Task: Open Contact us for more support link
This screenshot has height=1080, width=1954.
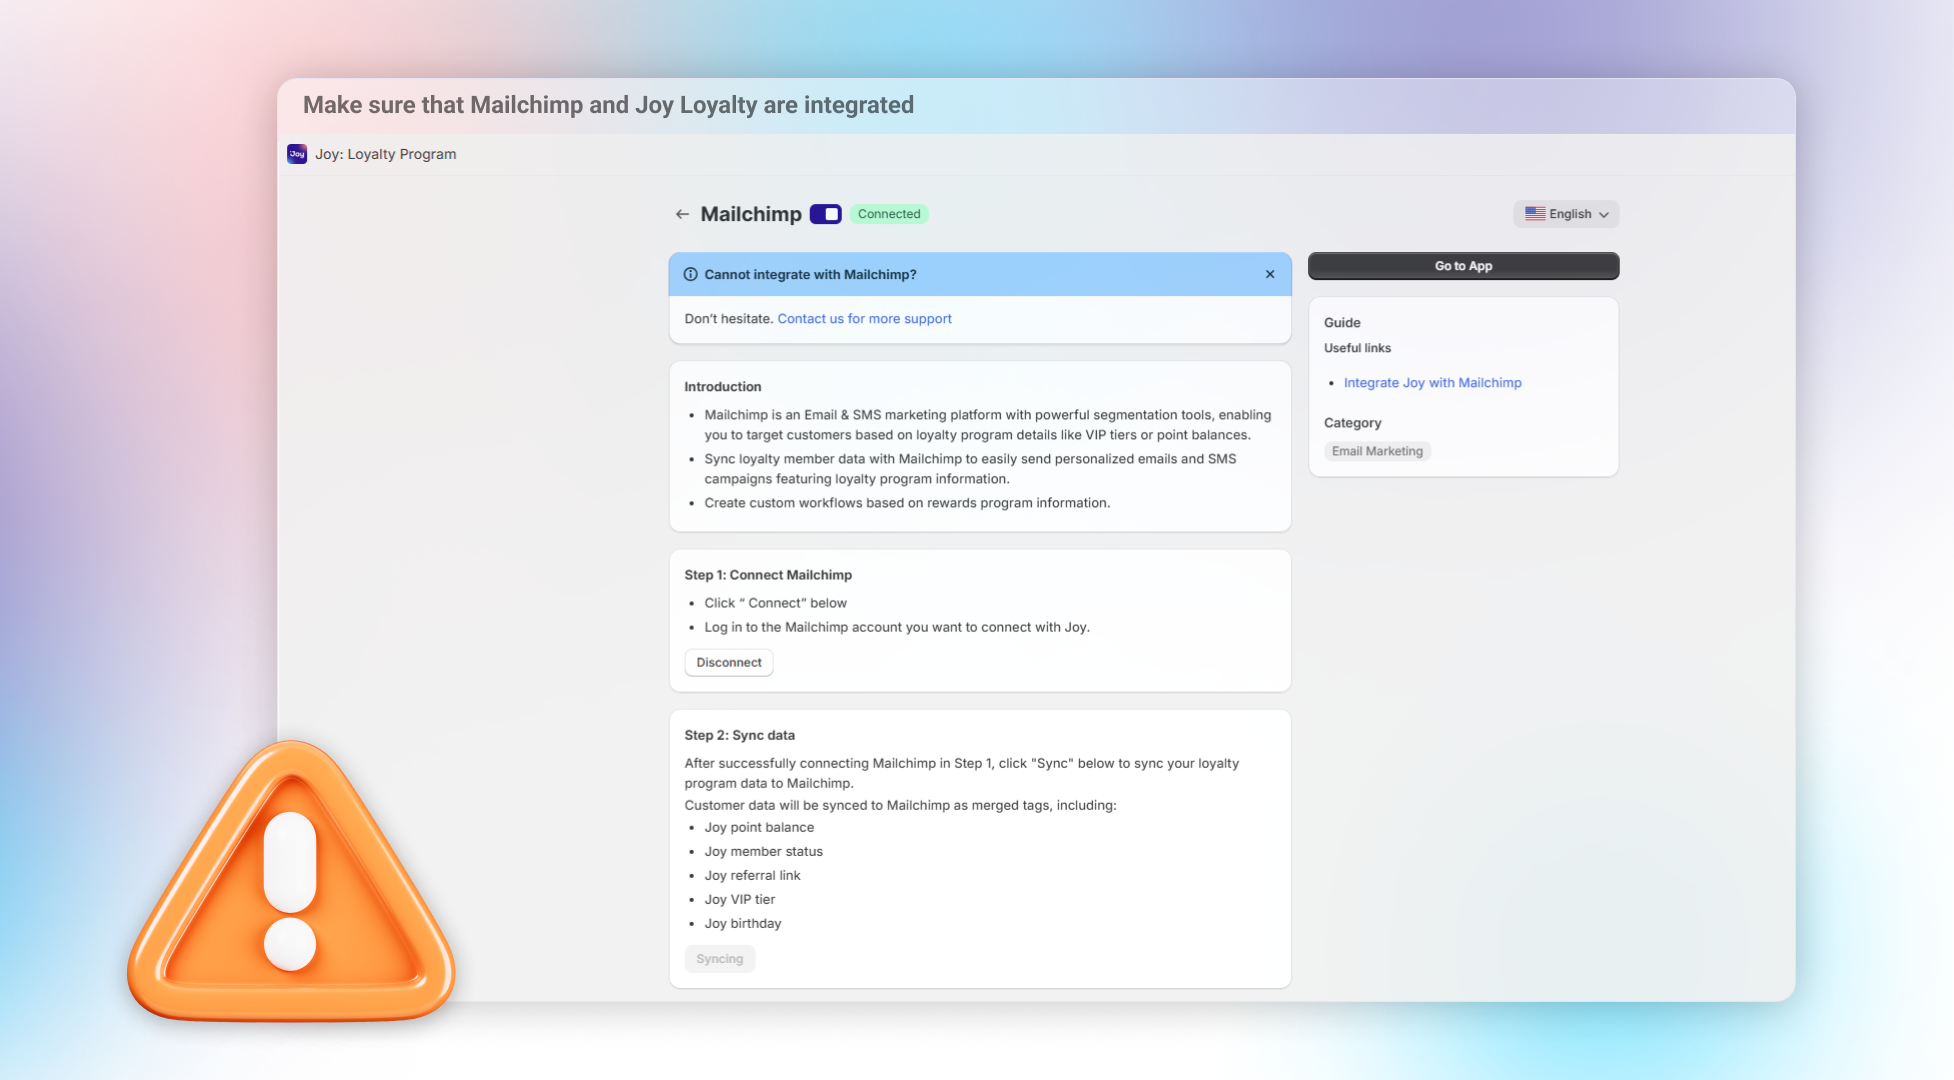Action: coord(864,319)
